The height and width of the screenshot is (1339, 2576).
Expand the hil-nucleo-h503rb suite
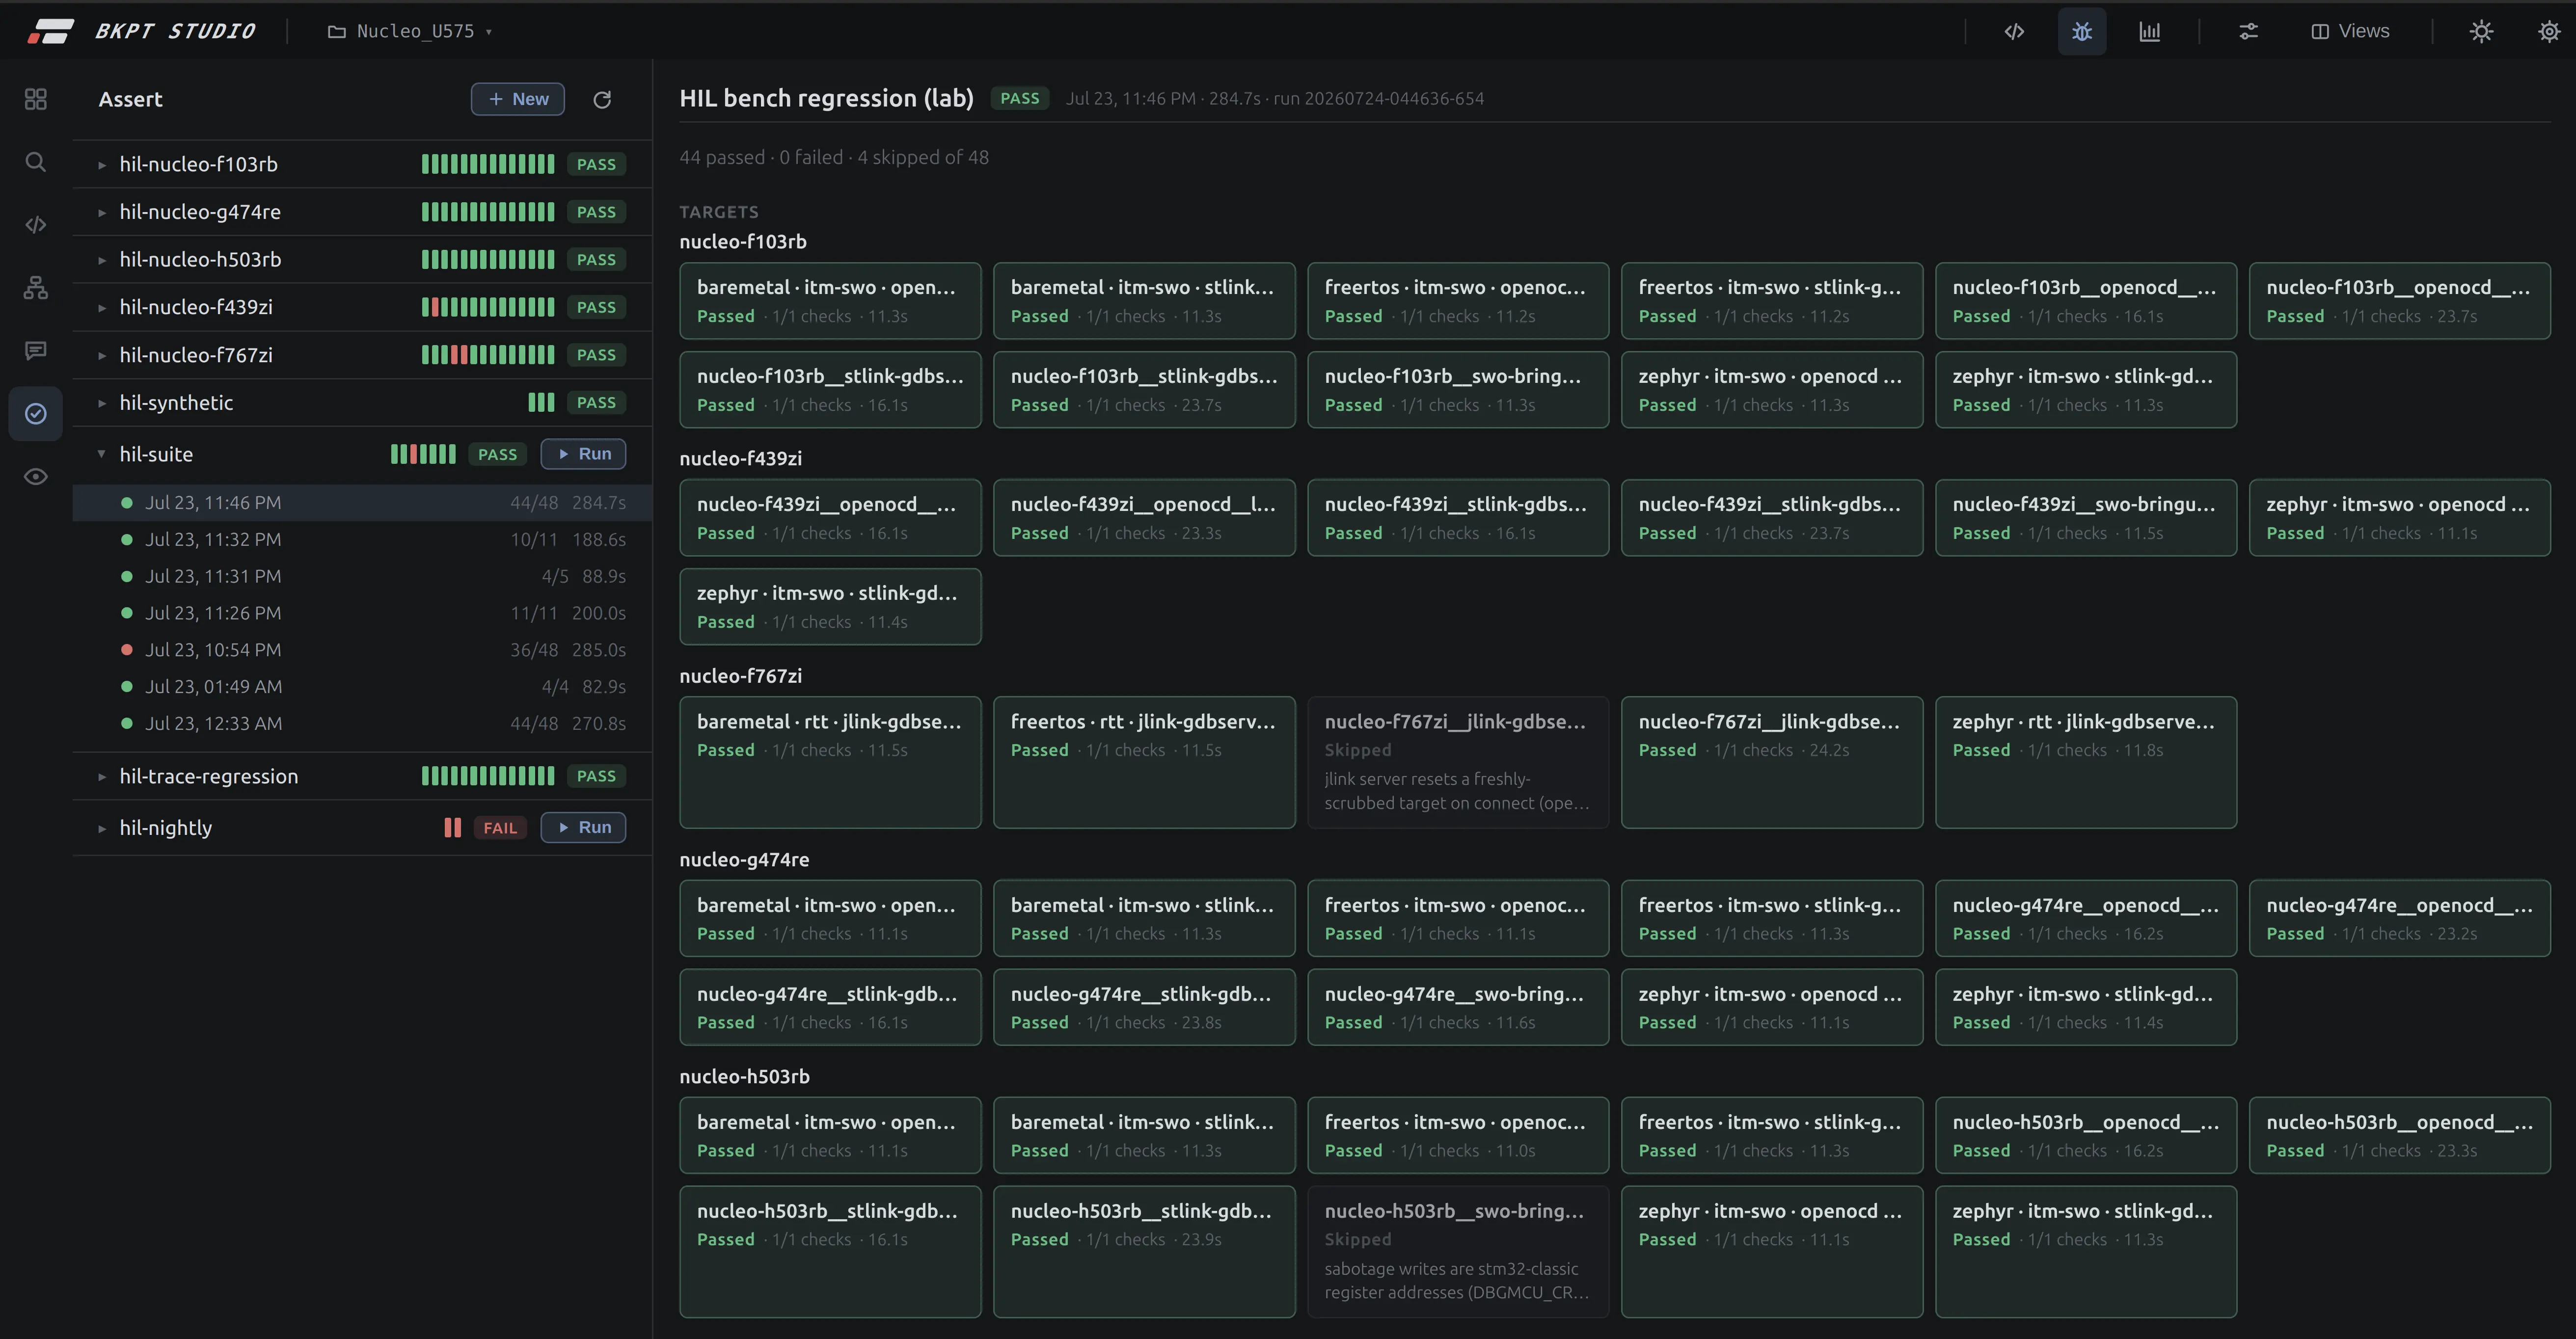pyautogui.click(x=102, y=260)
